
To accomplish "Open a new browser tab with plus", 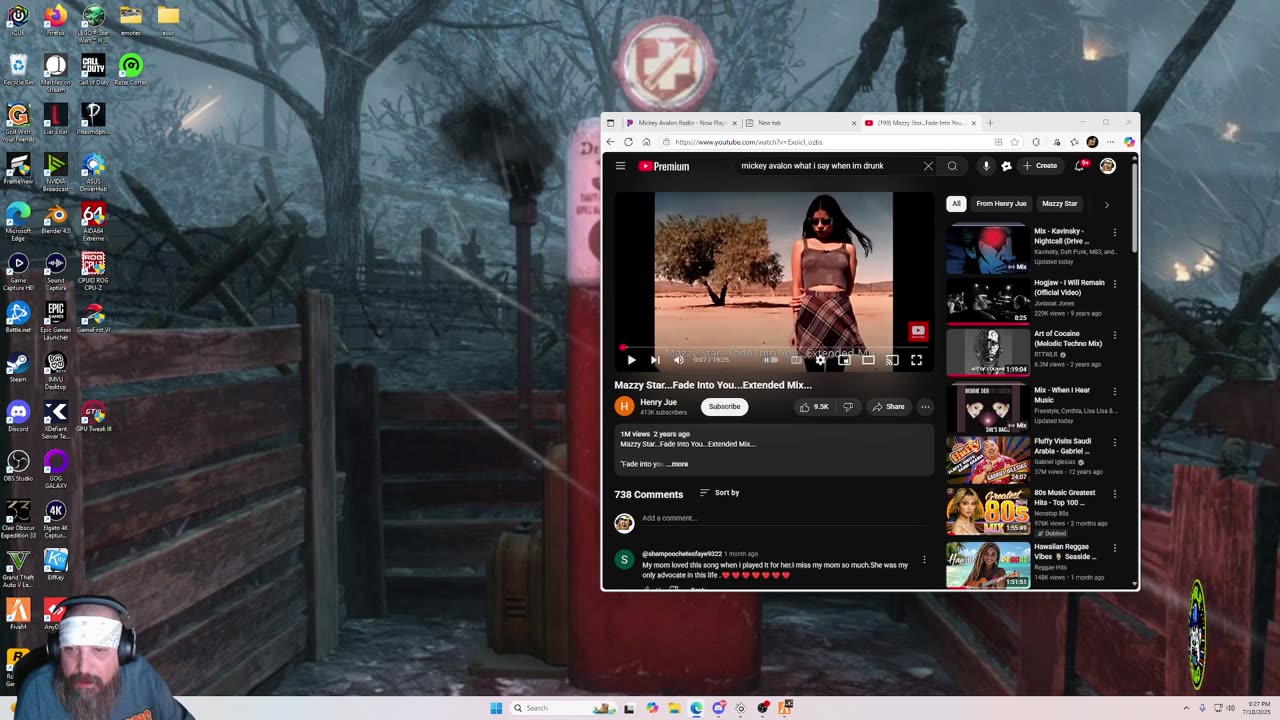I will coord(990,123).
